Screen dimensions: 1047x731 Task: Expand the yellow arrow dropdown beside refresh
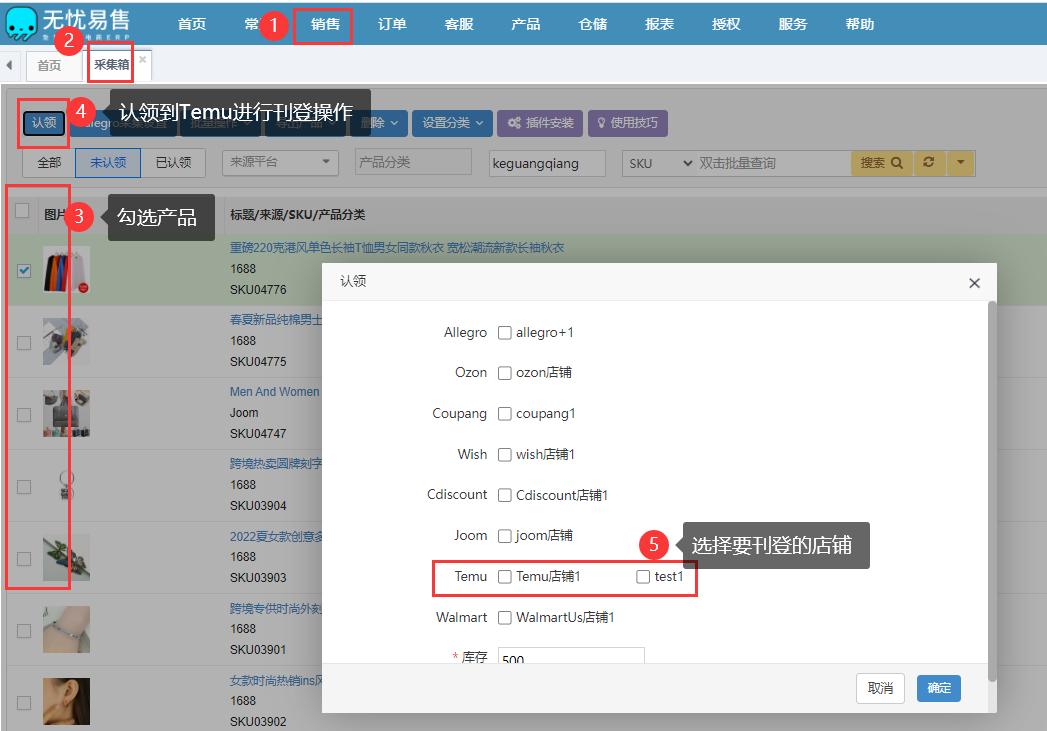[x=962, y=163]
